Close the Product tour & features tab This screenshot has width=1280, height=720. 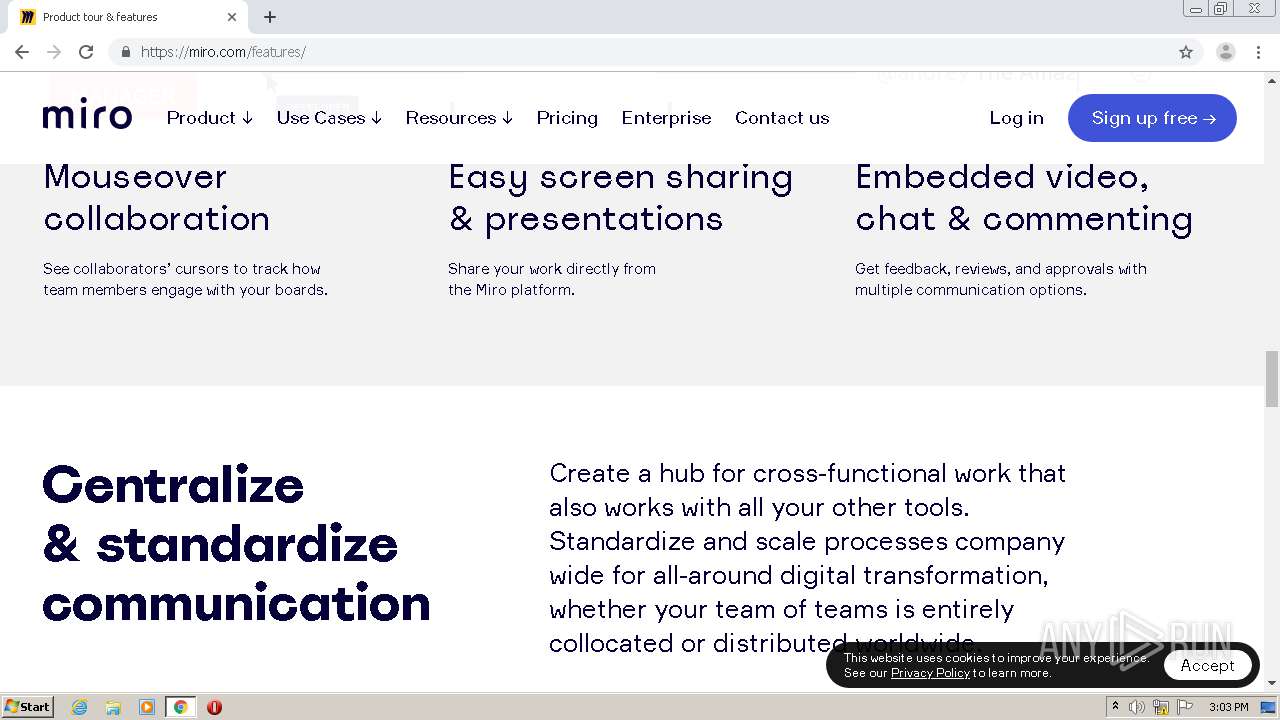click(x=232, y=17)
